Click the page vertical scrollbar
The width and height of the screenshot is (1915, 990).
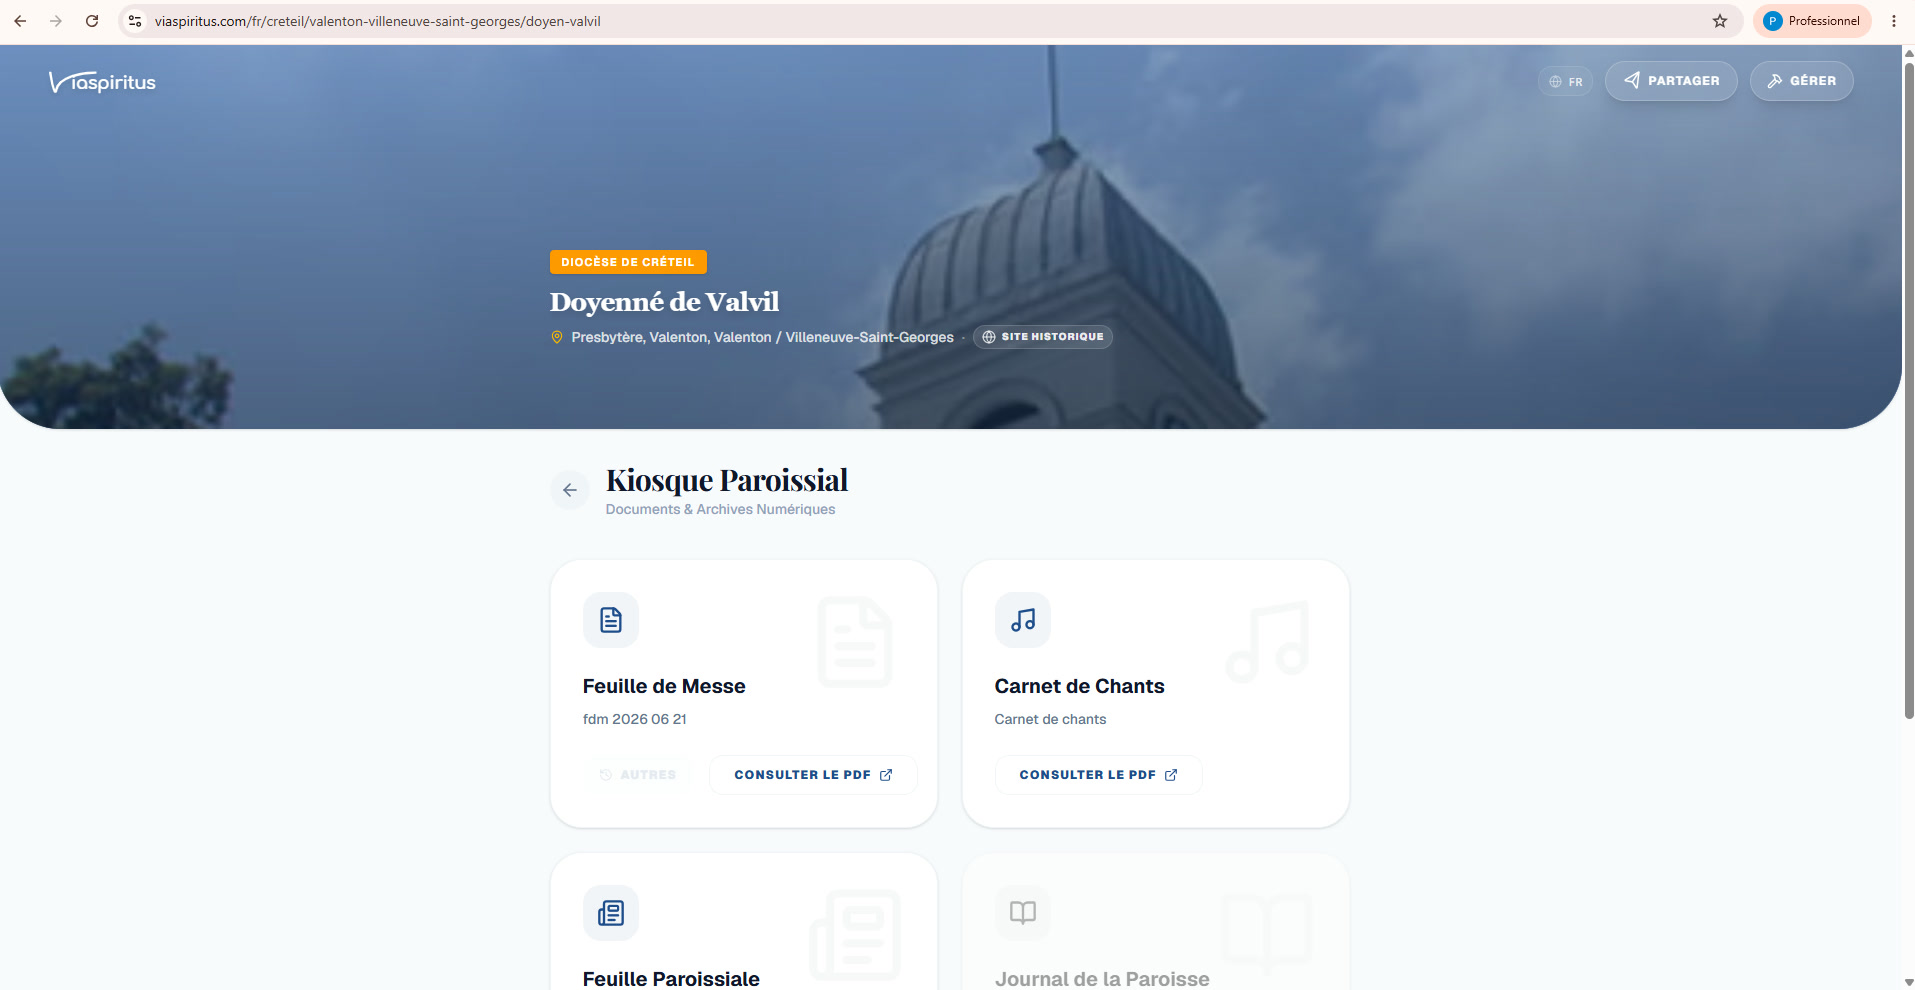click(x=1908, y=390)
